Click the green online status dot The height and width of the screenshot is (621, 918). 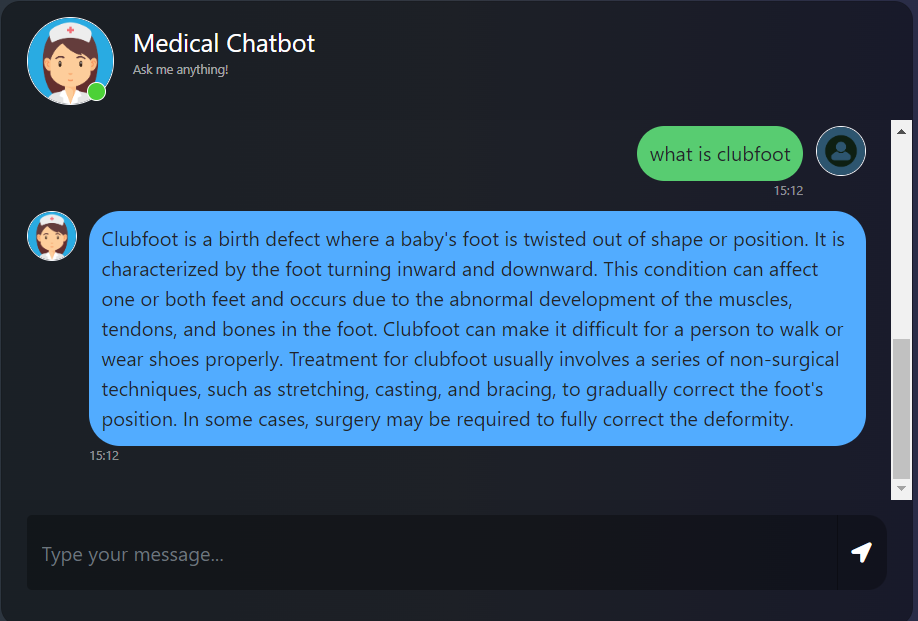click(97, 92)
